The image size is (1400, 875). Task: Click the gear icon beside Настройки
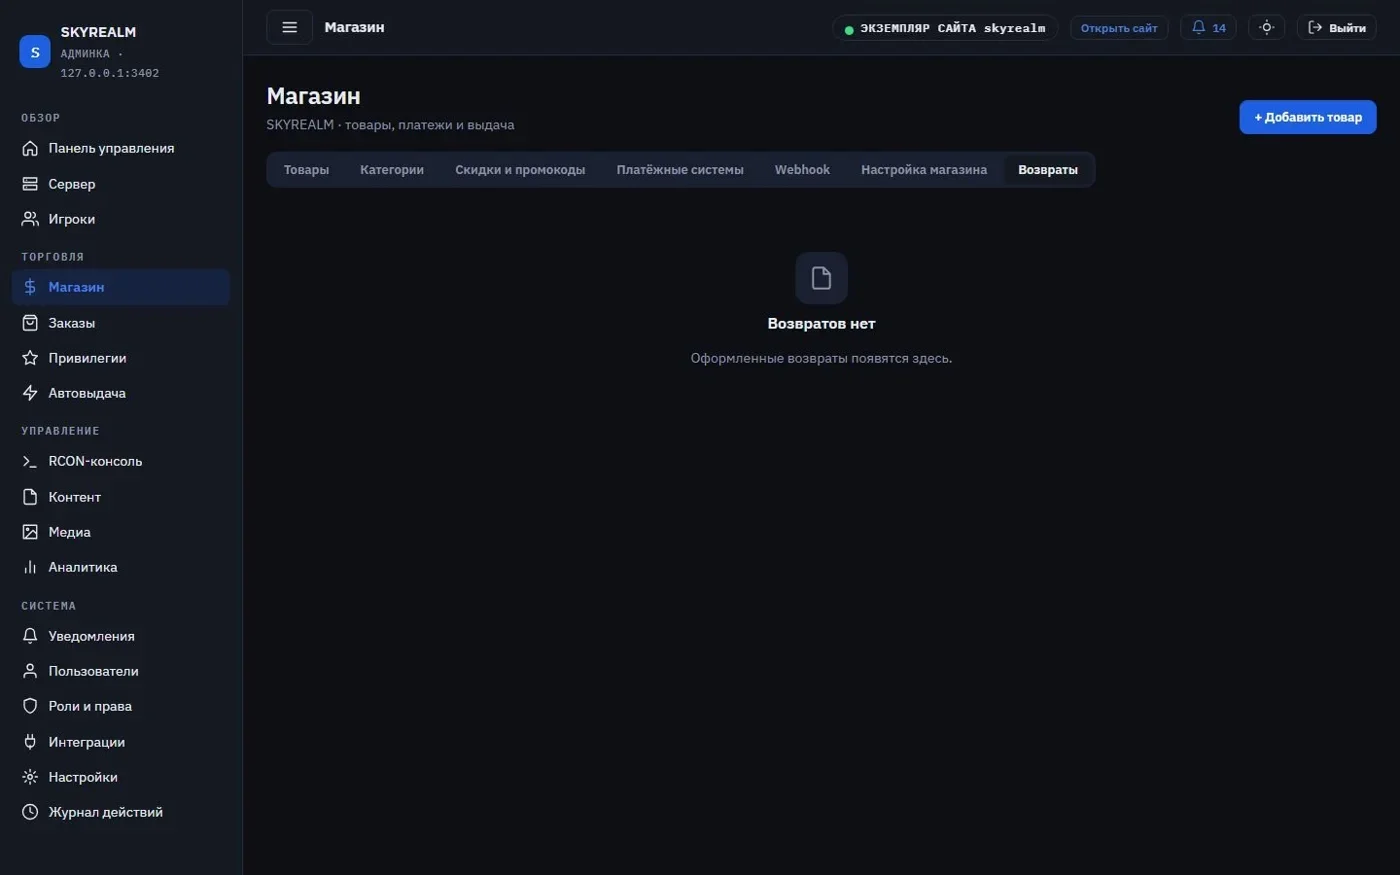pyautogui.click(x=30, y=777)
